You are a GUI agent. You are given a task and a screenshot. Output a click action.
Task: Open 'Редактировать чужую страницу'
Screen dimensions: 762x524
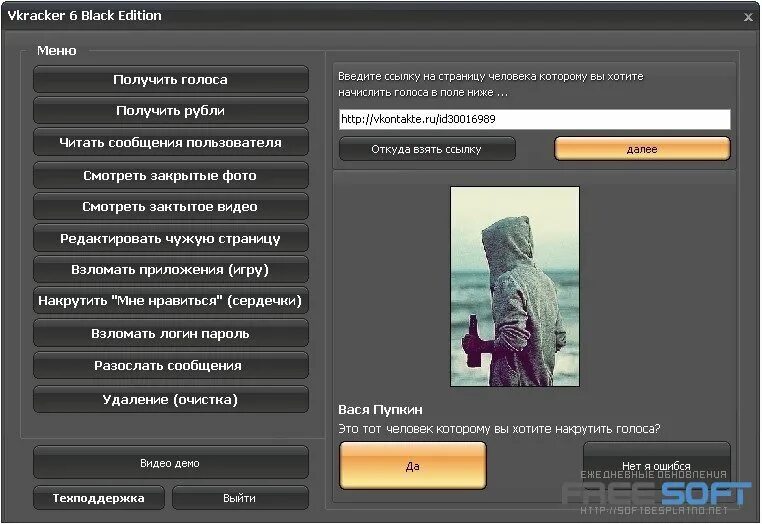171,239
